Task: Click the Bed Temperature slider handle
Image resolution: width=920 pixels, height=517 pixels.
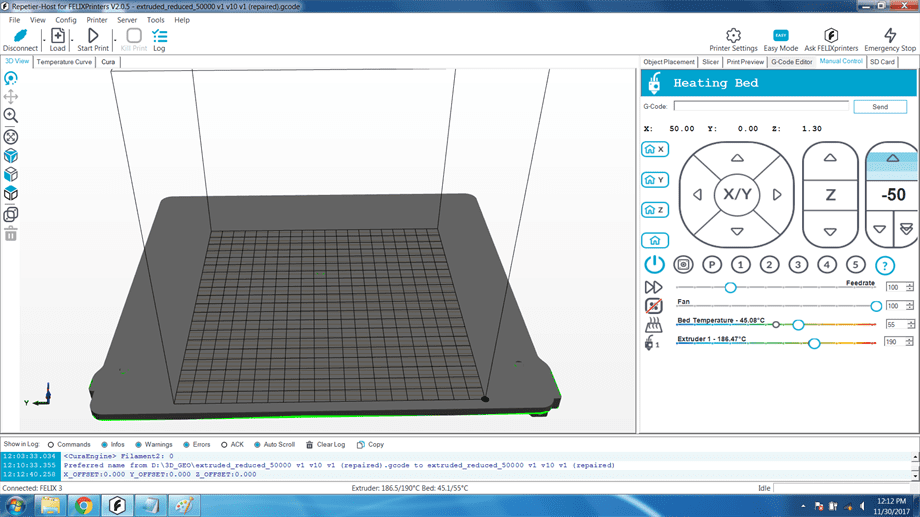Action: click(x=798, y=325)
